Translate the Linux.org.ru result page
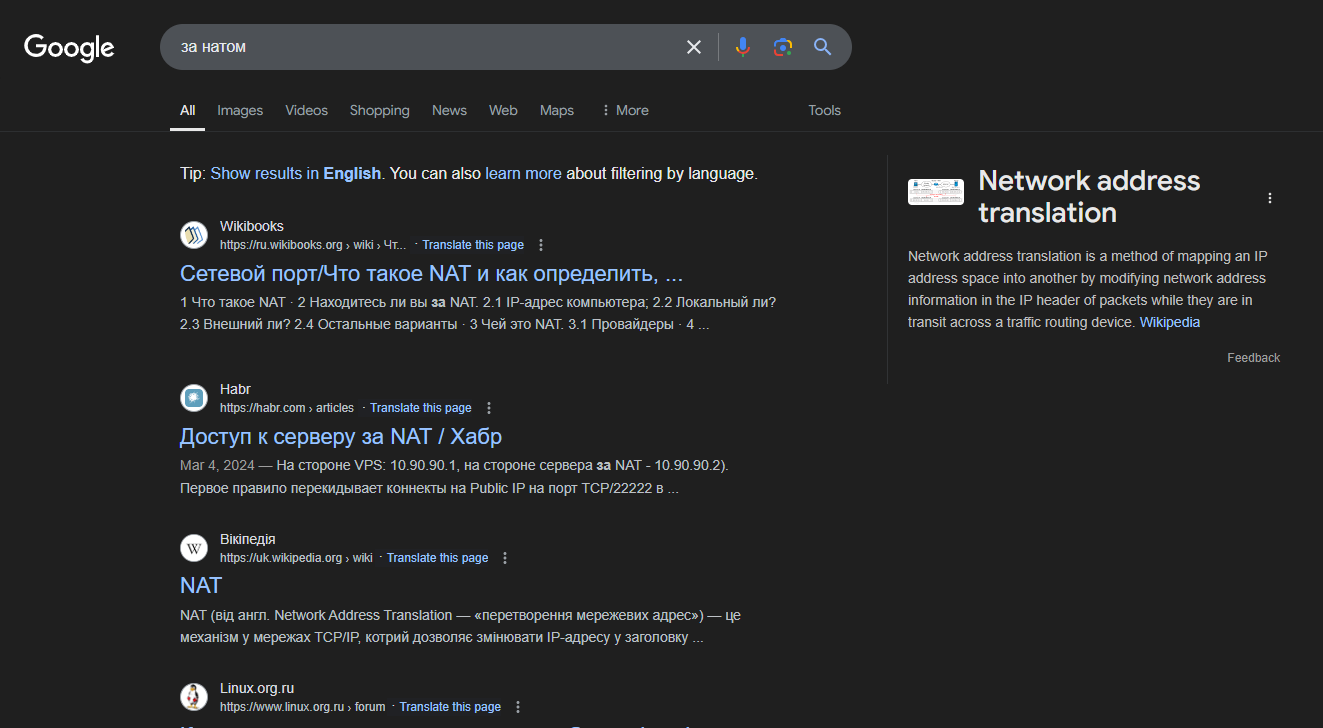This screenshot has height=728, width=1323. pos(450,707)
